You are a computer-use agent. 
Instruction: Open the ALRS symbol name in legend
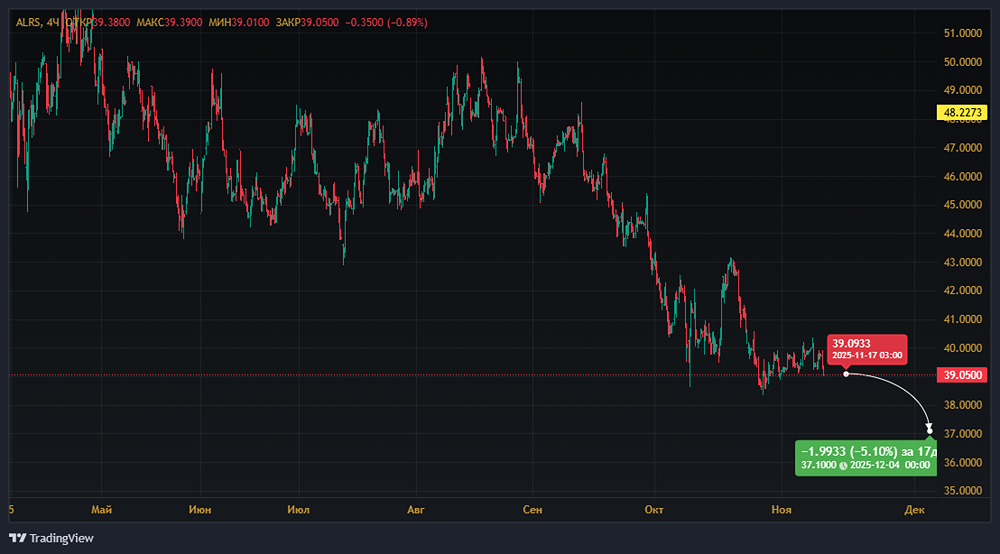29,21
